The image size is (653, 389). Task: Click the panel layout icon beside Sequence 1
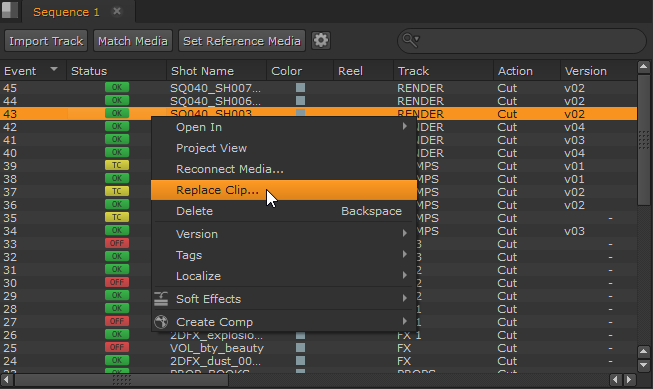pyautogui.click(x=10, y=10)
